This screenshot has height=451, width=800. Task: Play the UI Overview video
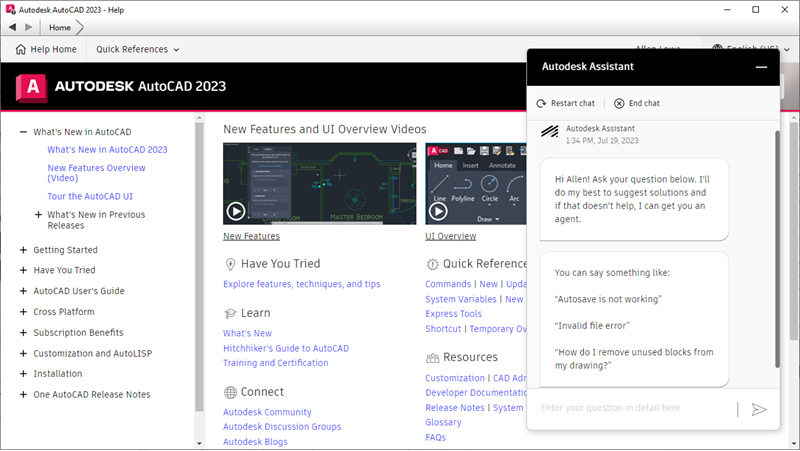(438, 211)
